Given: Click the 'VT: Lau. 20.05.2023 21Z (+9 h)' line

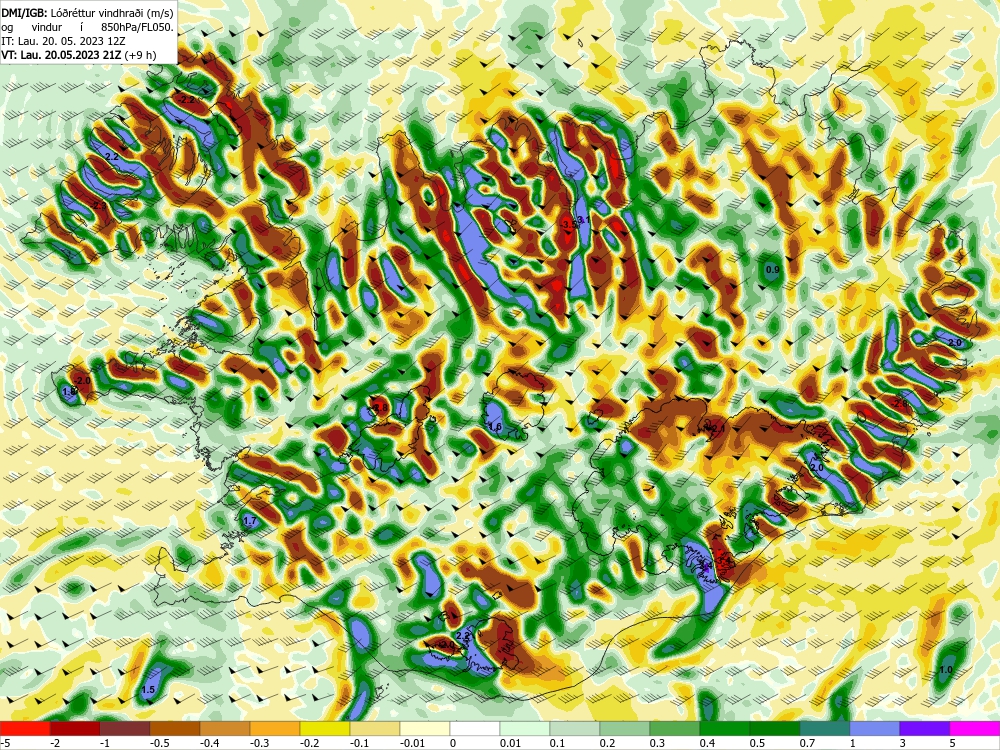Looking at the screenshot, I should [x=78, y=55].
